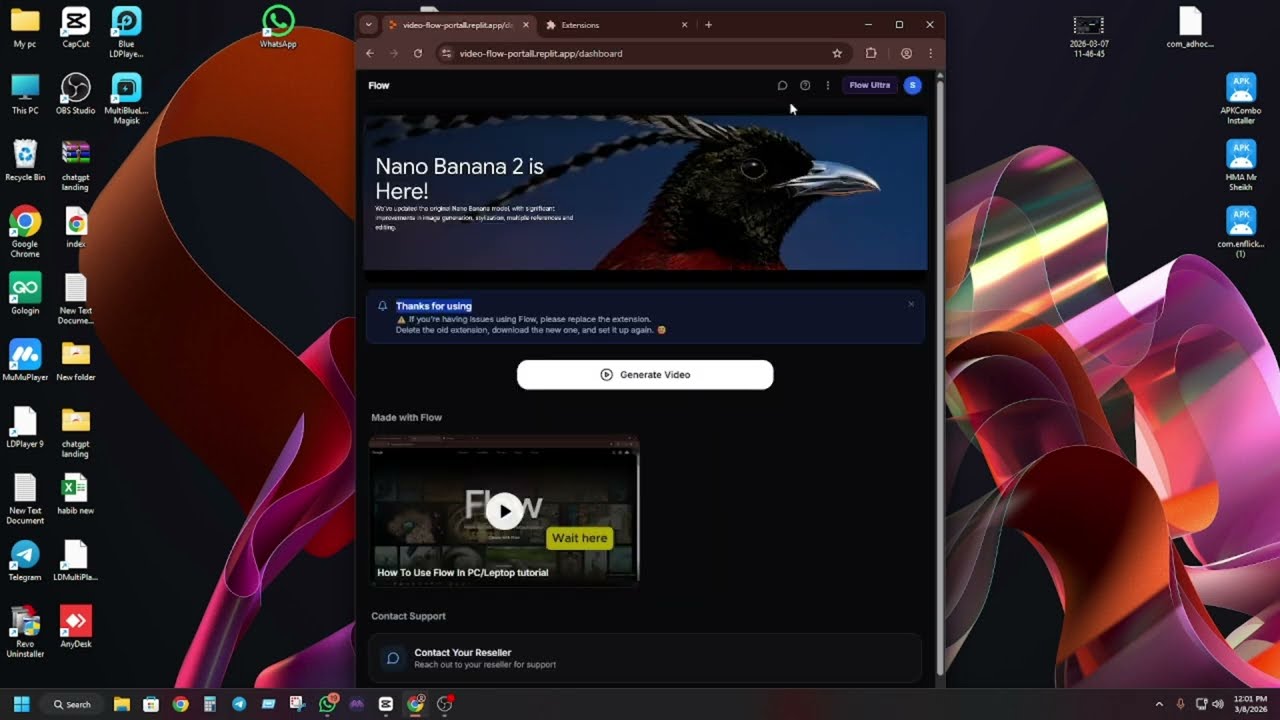Select the AnyDesk desktop shortcut
This screenshot has height=720, width=1280.
[75, 627]
